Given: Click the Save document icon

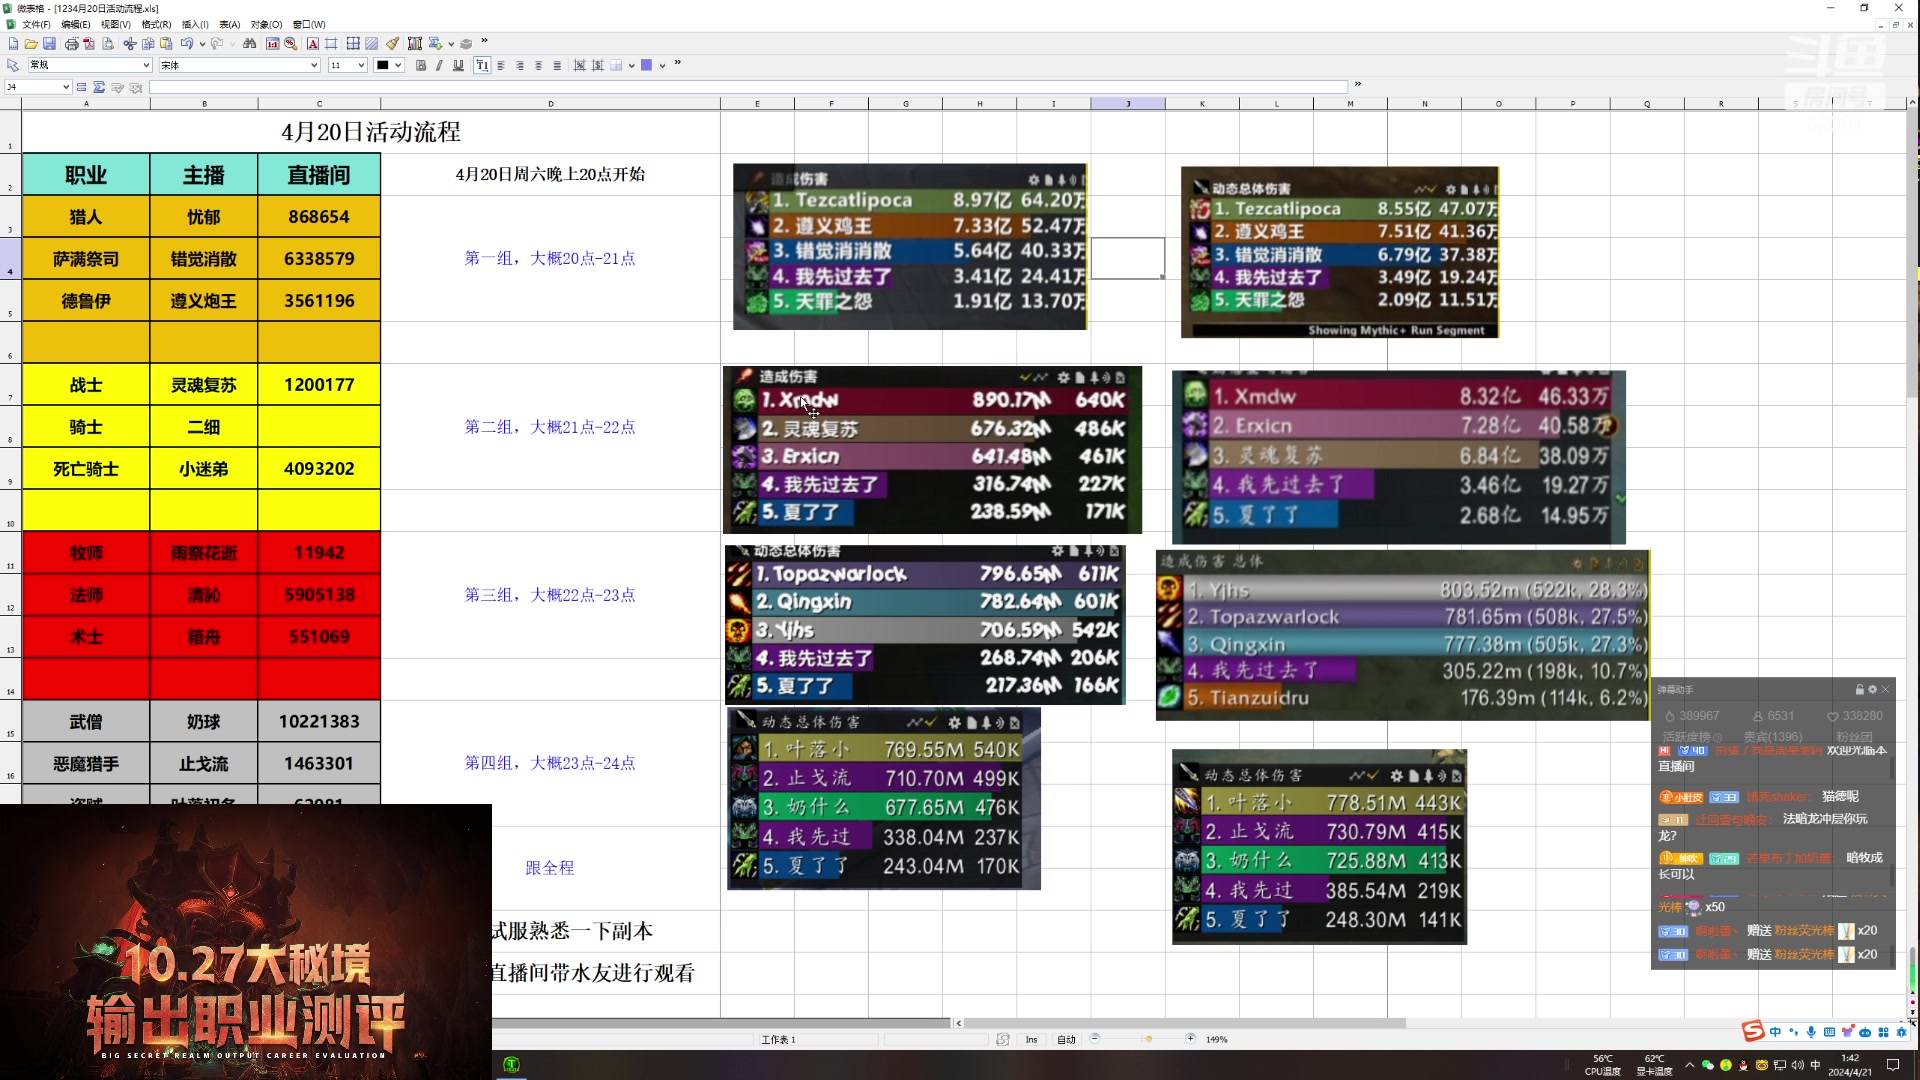Looking at the screenshot, I should coord(49,44).
